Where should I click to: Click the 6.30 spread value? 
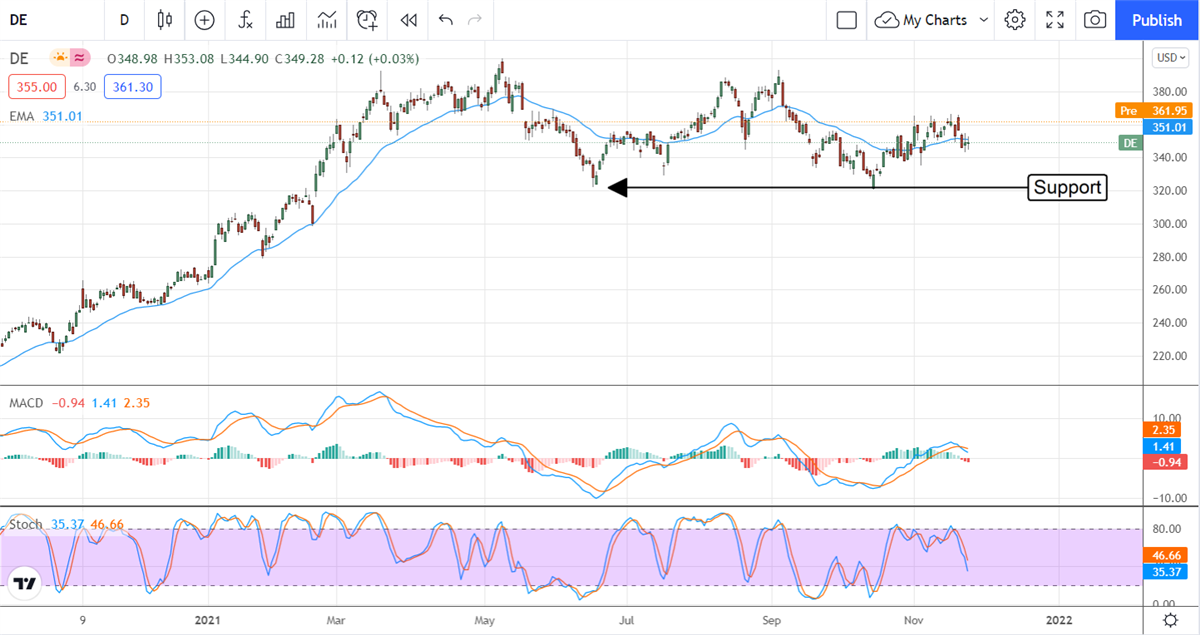pos(83,87)
